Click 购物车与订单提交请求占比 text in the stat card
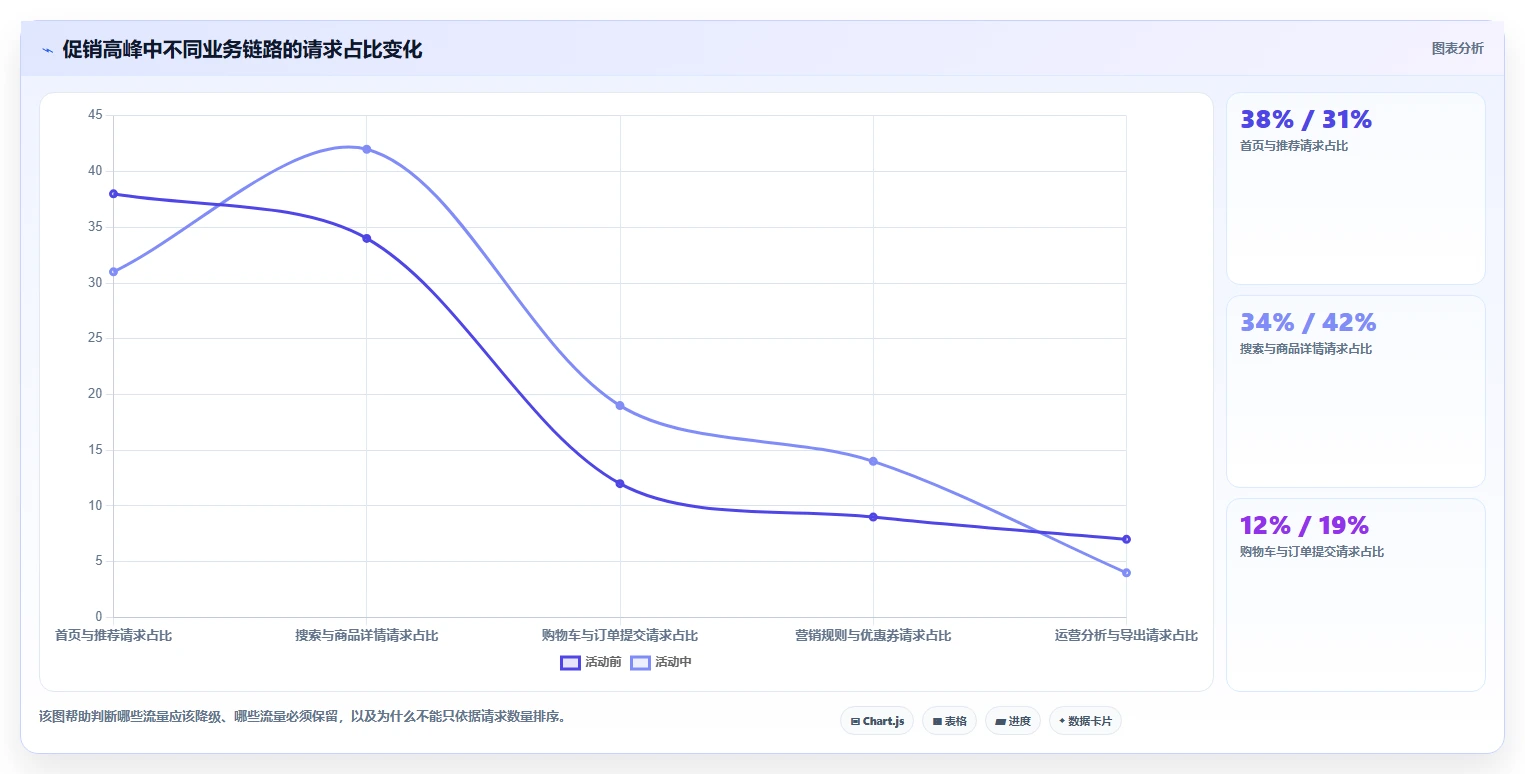The height and width of the screenshot is (774, 1525). [x=1312, y=552]
